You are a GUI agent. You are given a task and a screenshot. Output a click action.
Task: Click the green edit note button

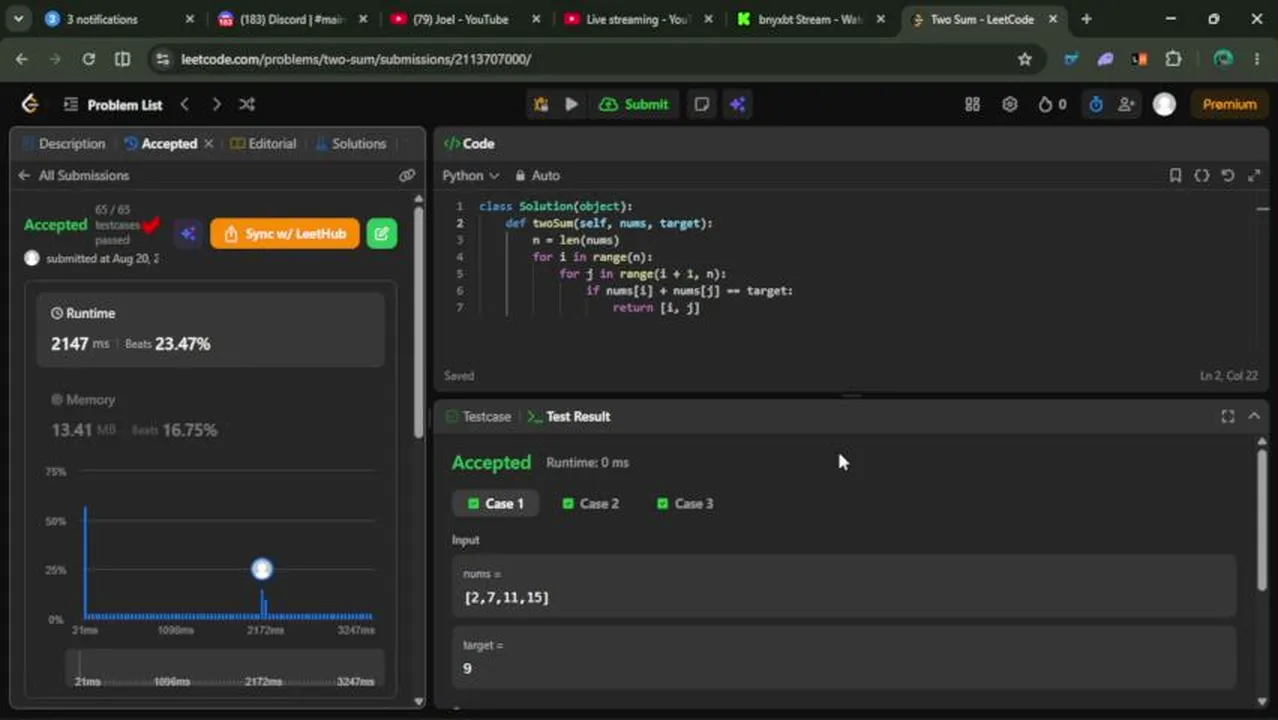click(381, 234)
